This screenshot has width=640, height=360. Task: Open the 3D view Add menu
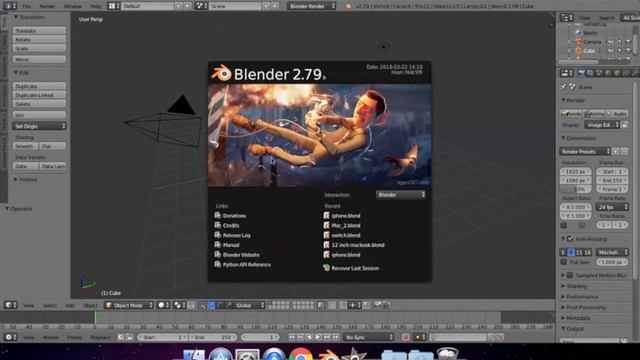tap(70, 305)
